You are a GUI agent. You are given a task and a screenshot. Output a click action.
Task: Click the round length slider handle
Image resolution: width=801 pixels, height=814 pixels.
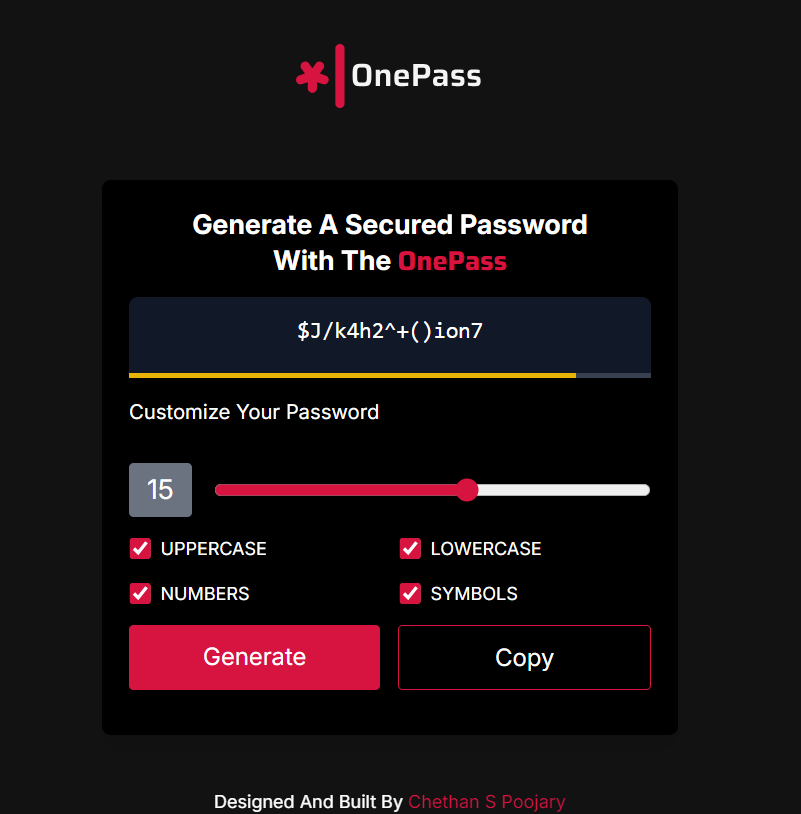(467, 490)
